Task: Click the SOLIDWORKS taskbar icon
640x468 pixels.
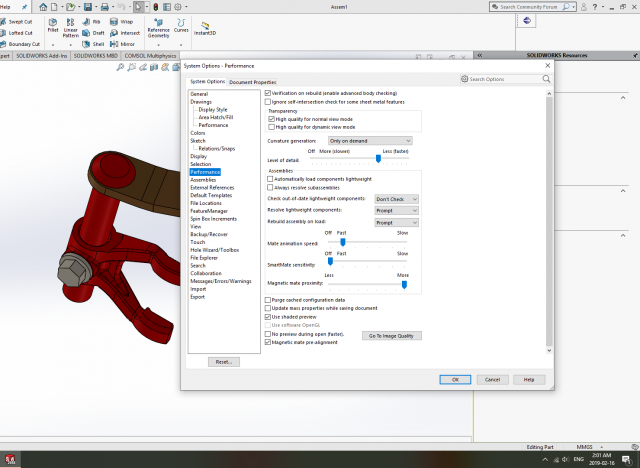Action: pyautogui.click(x=11, y=459)
